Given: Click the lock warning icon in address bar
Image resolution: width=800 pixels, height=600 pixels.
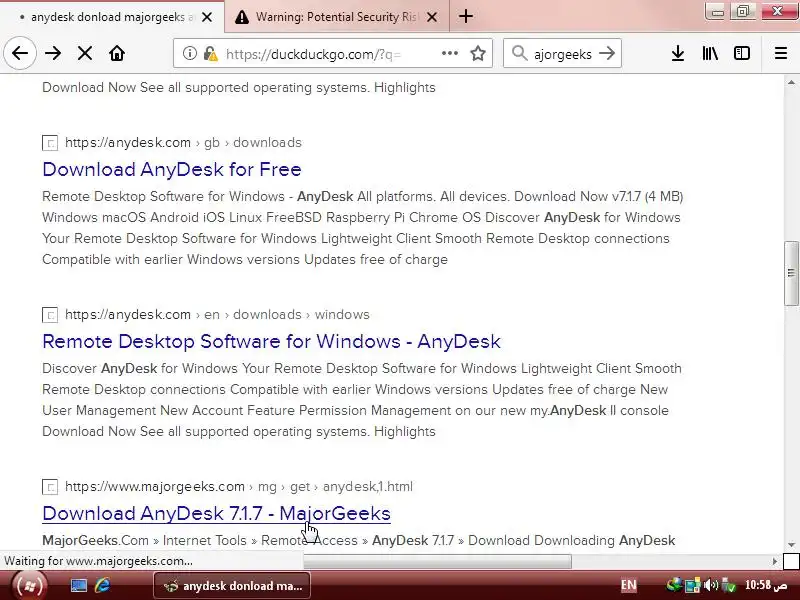Looking at the screenshot, I should click(210, 53).
